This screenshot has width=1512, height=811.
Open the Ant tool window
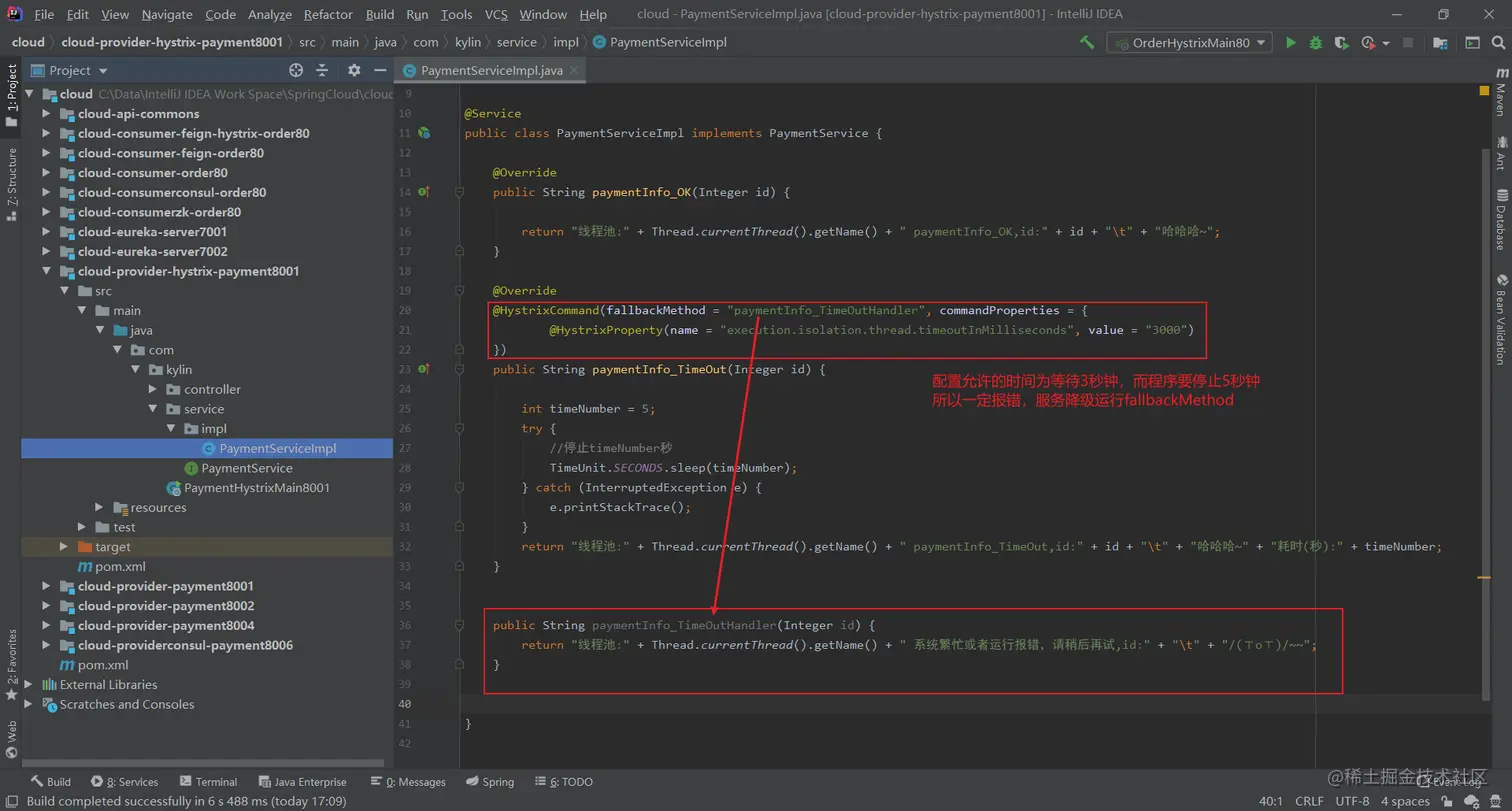(1501, 155)
